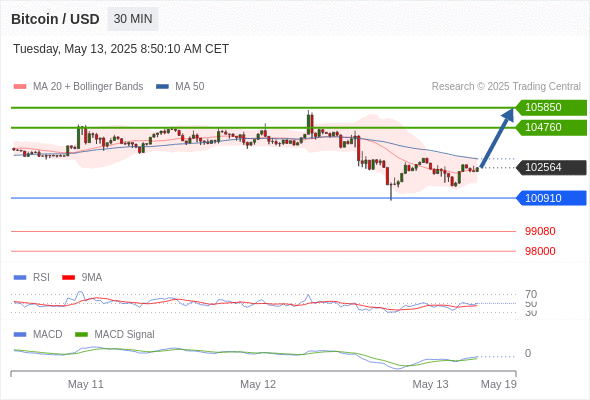Select the May 11 axis label
Image resolution: width=590 pixels, height=400 pixels.
(85, 384)
